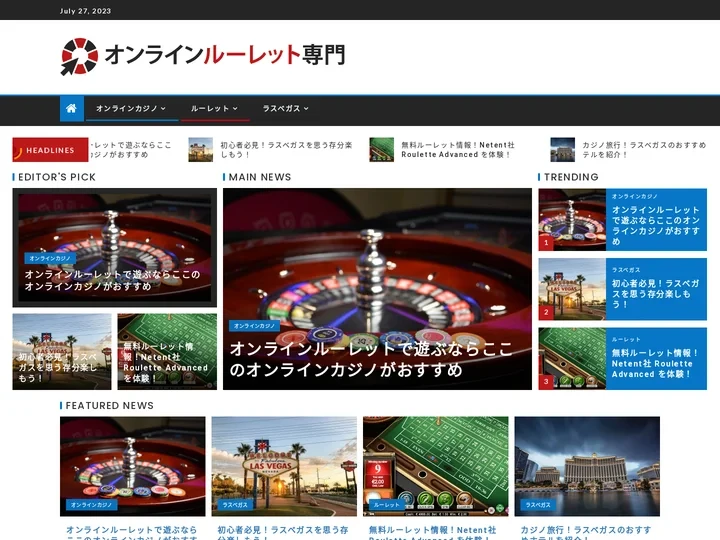Open headline カジノ旅行！ラスベガスのおすすめ in ticker
The width and height of the screenshot is (720, 540).
[644, 150]
